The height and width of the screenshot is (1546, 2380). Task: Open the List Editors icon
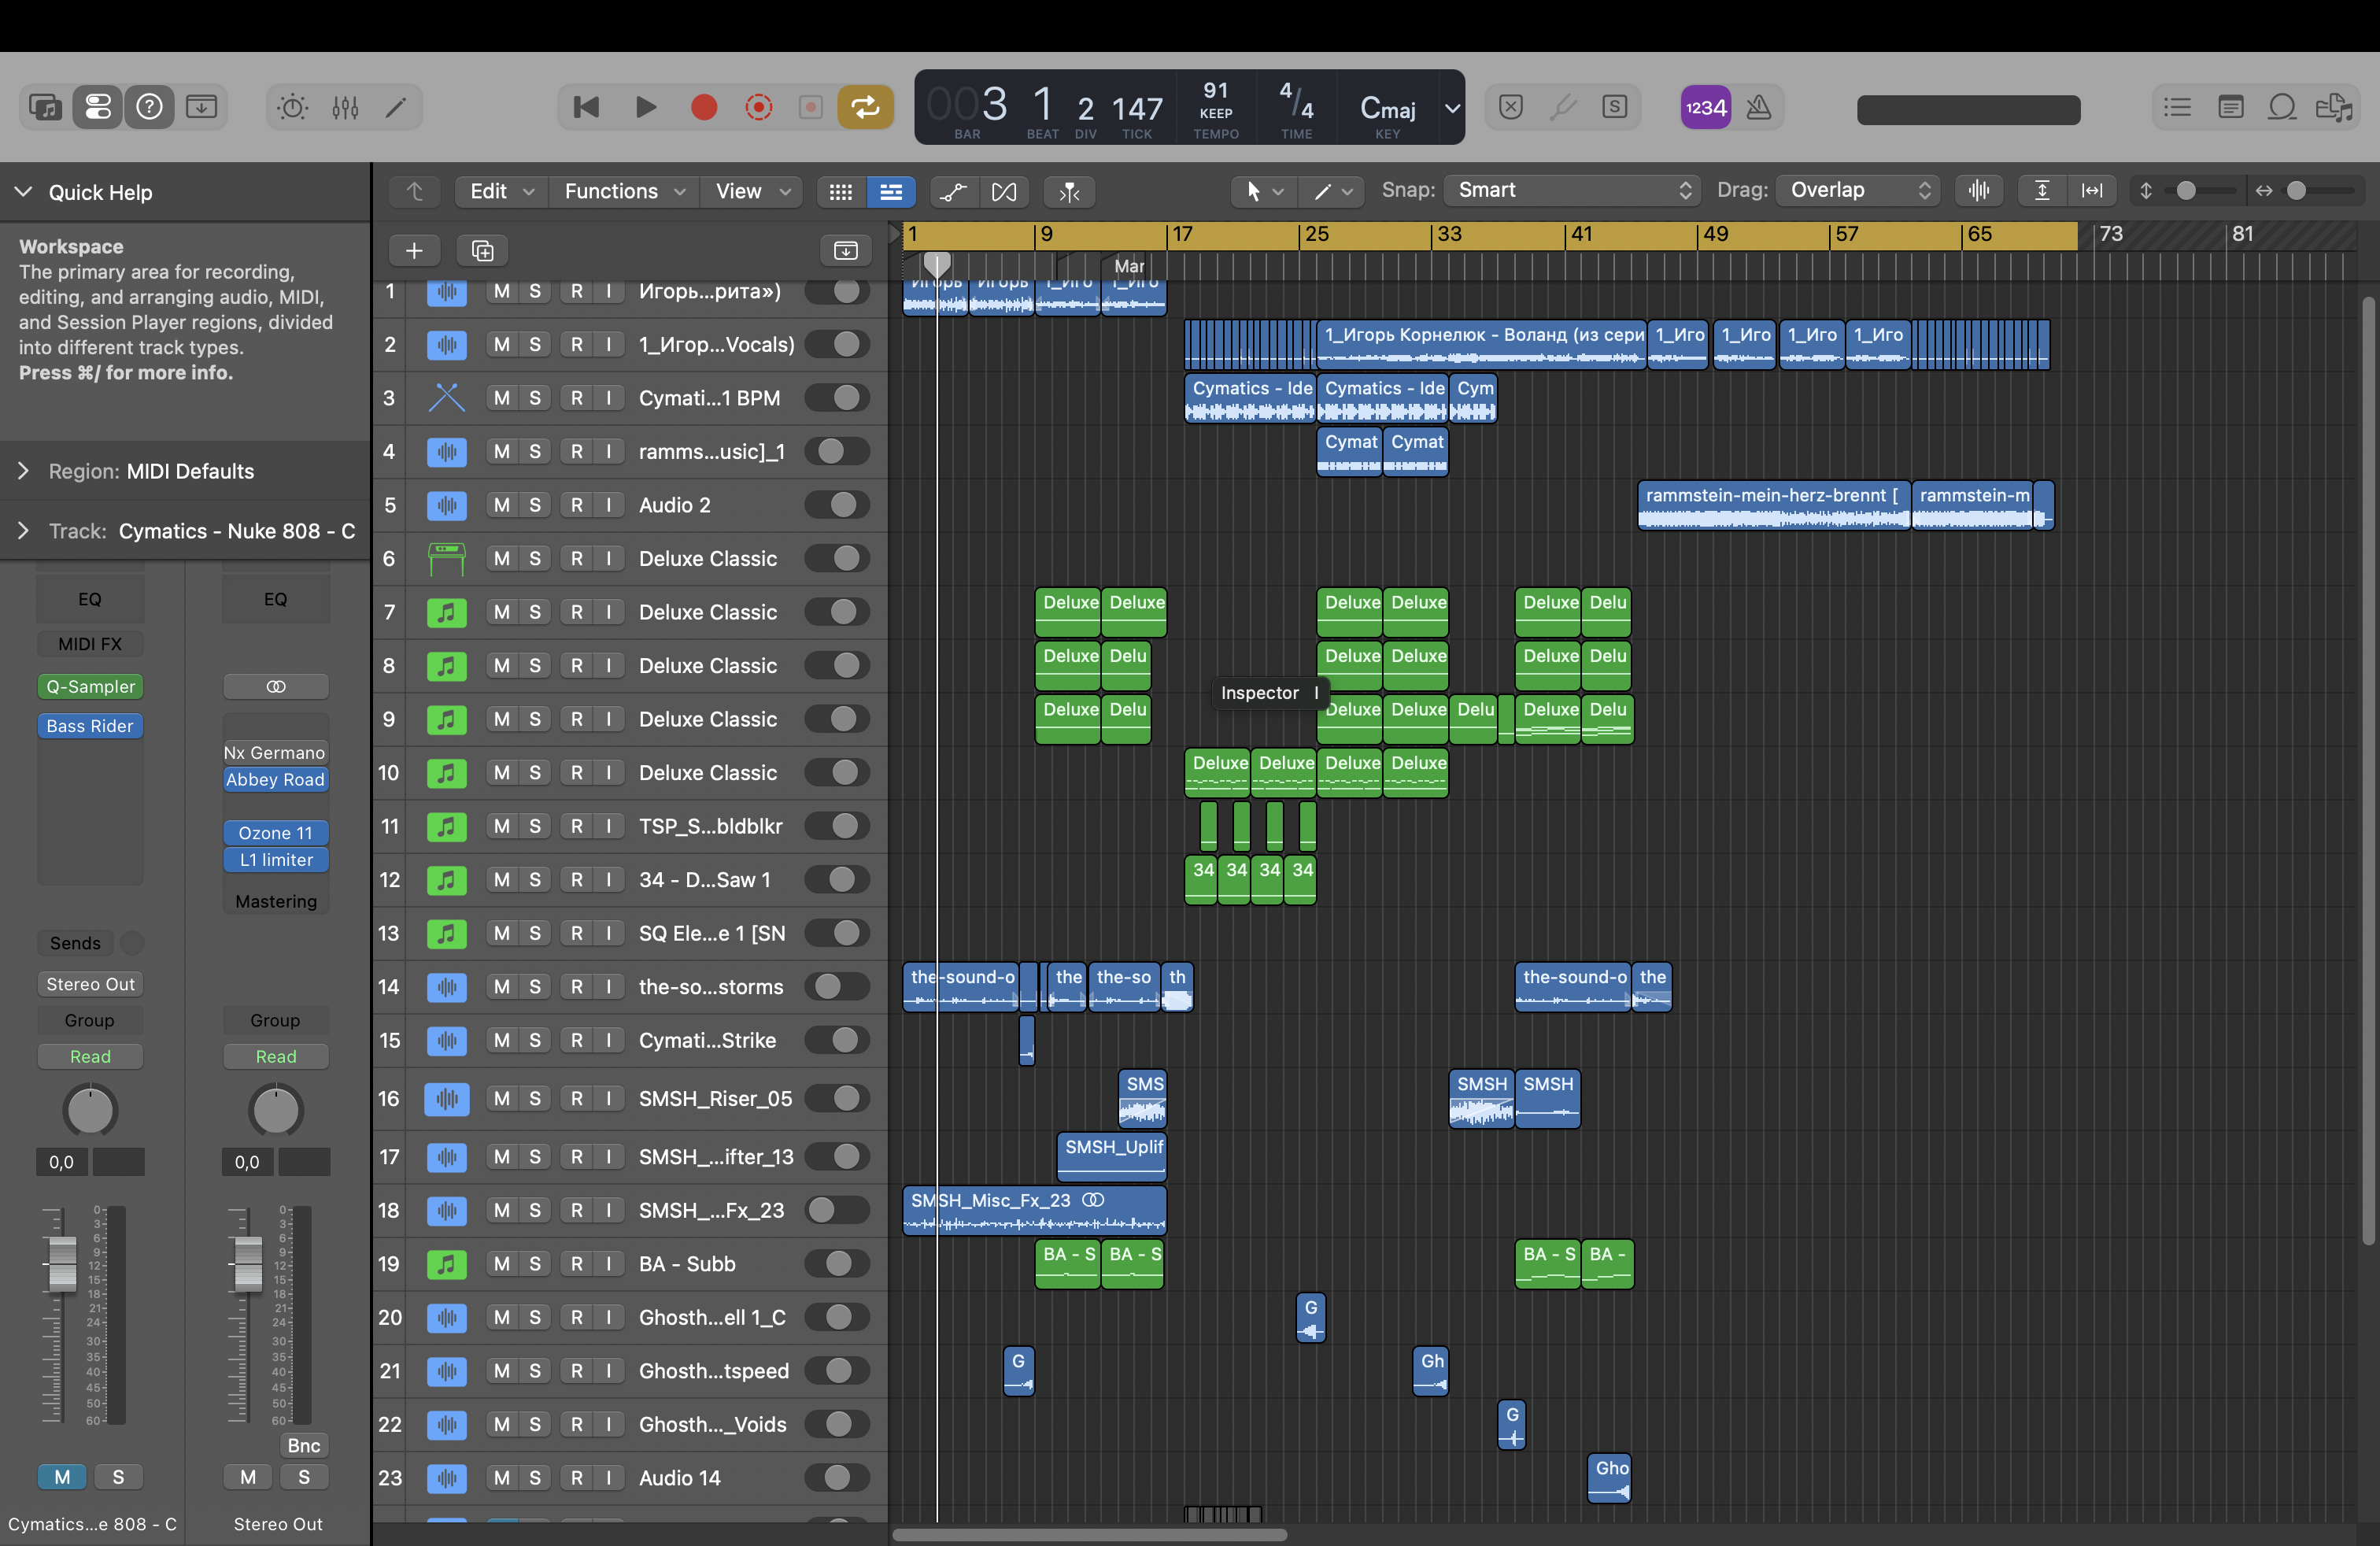(x=2177, y=107)
